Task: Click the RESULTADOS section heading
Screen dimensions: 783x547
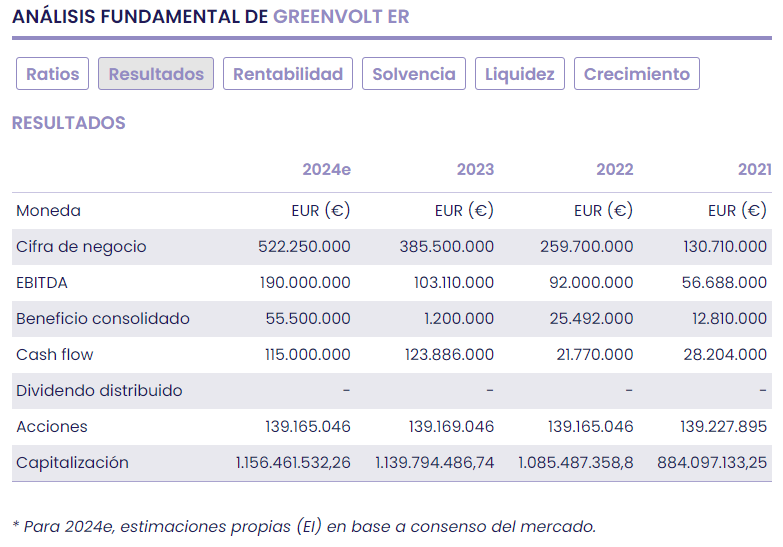Action: (69, 123)
